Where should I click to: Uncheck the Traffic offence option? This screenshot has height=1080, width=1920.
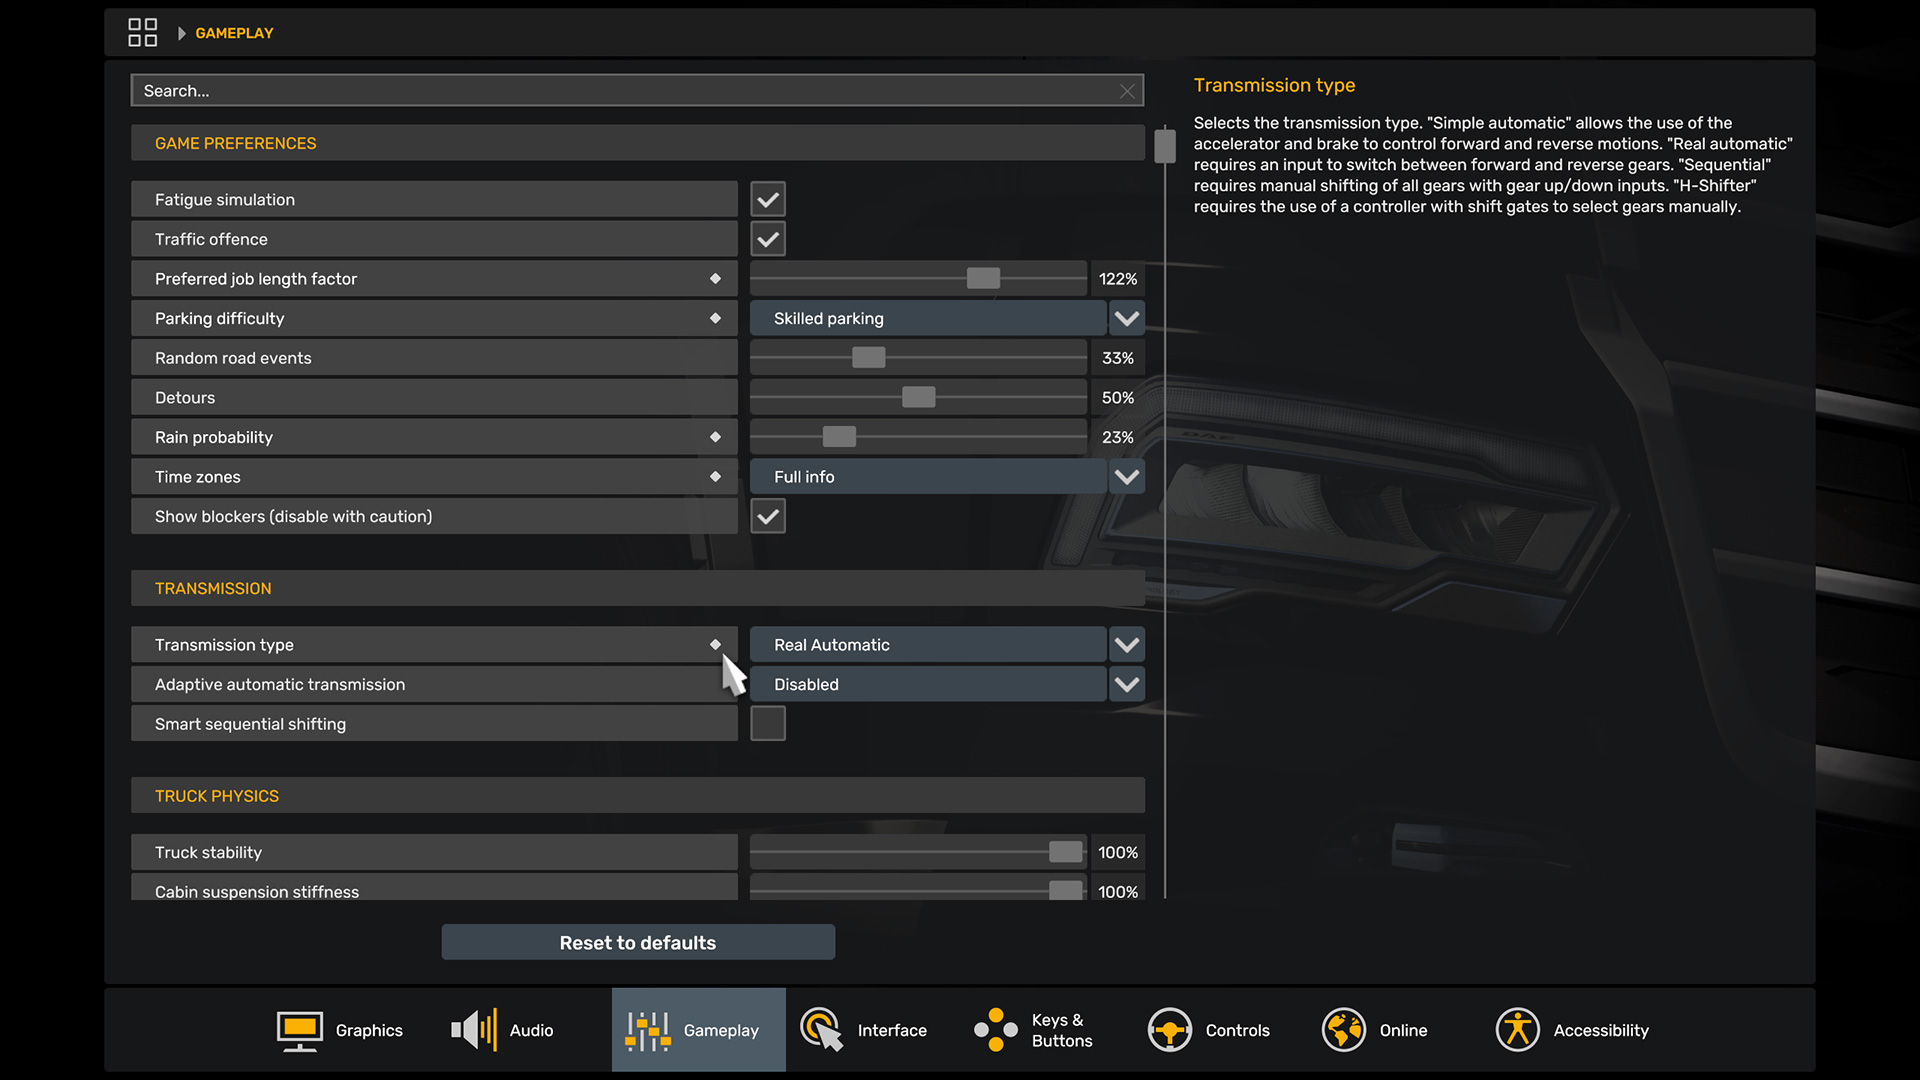[x=768, y=240]
